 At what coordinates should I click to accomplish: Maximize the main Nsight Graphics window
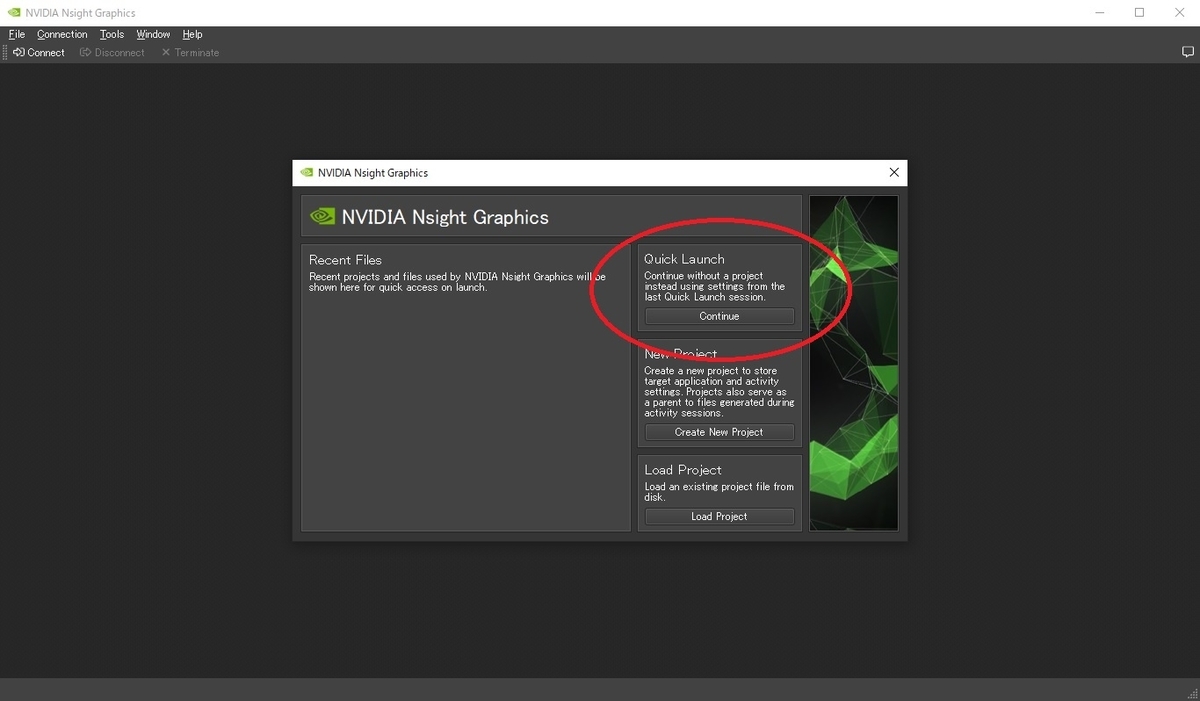(x=1139, y=13)
